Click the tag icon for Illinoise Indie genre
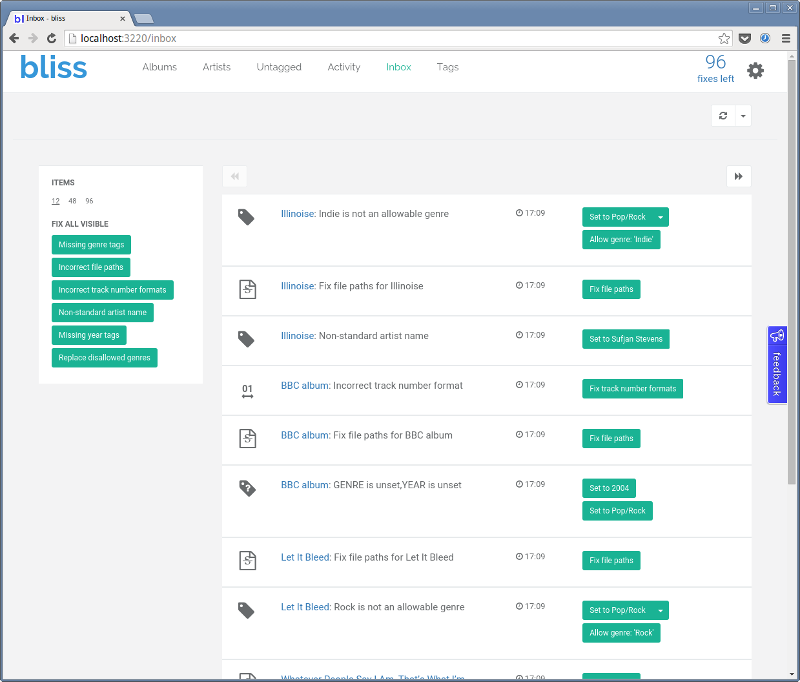Viewport: 800px width, 682px height. (x=246, y=217)
